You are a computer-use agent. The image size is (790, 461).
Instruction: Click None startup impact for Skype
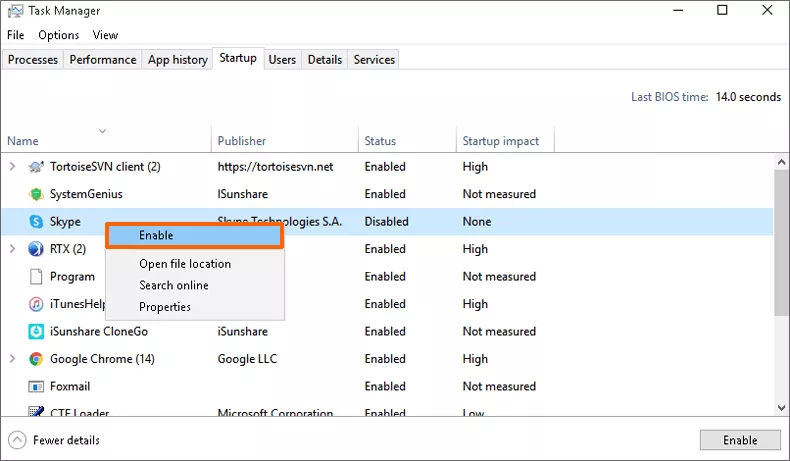[x=477, y=222]
